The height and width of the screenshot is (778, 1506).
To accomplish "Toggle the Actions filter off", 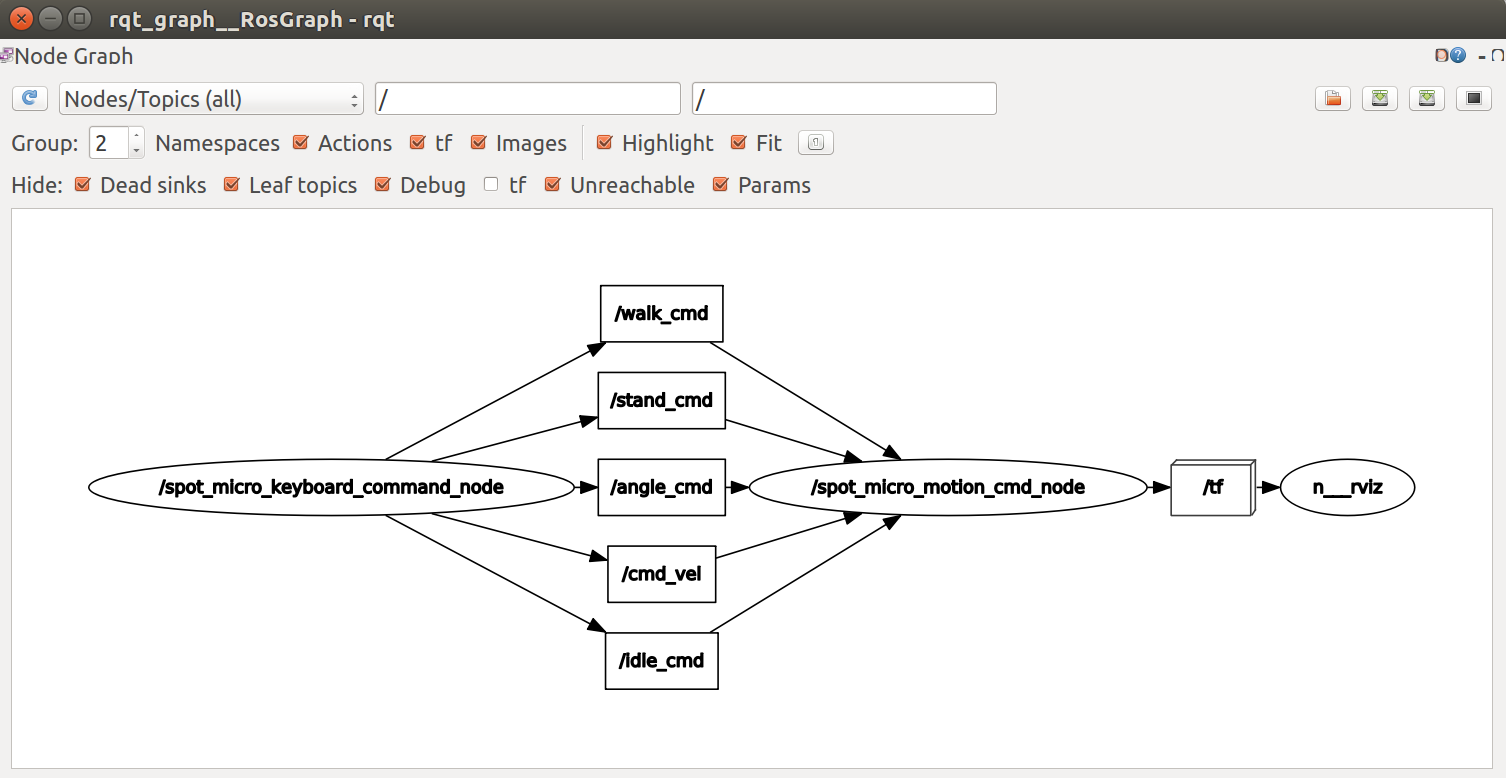I will 300,143.
